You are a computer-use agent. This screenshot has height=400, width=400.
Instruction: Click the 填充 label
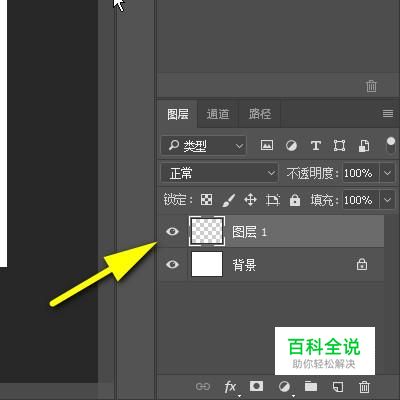324,200
